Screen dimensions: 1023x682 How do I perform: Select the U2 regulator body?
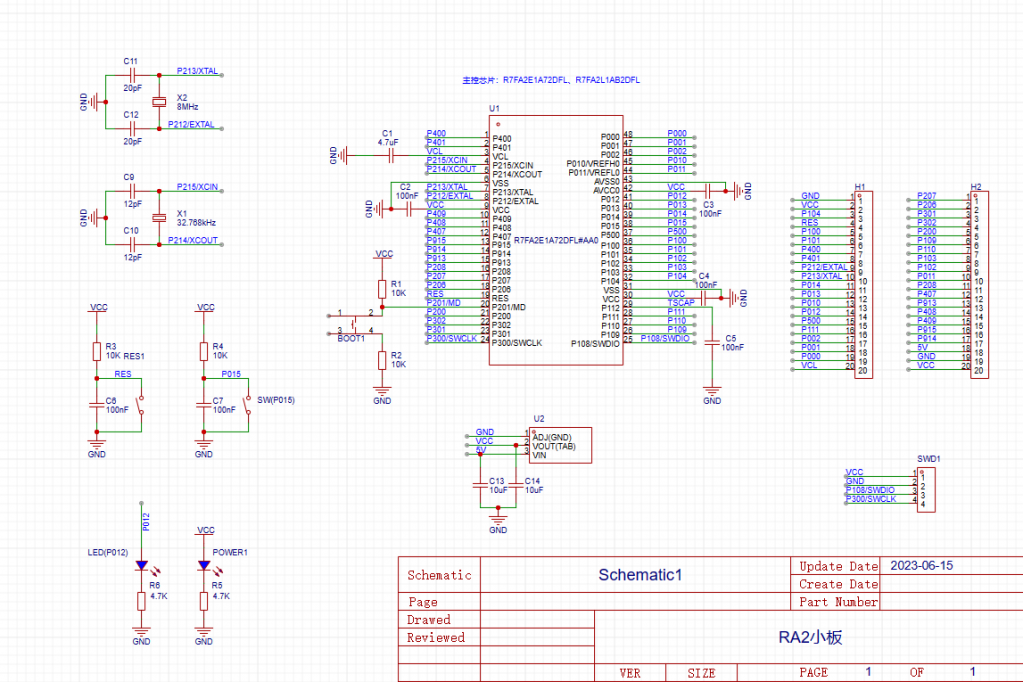[560, 446]
